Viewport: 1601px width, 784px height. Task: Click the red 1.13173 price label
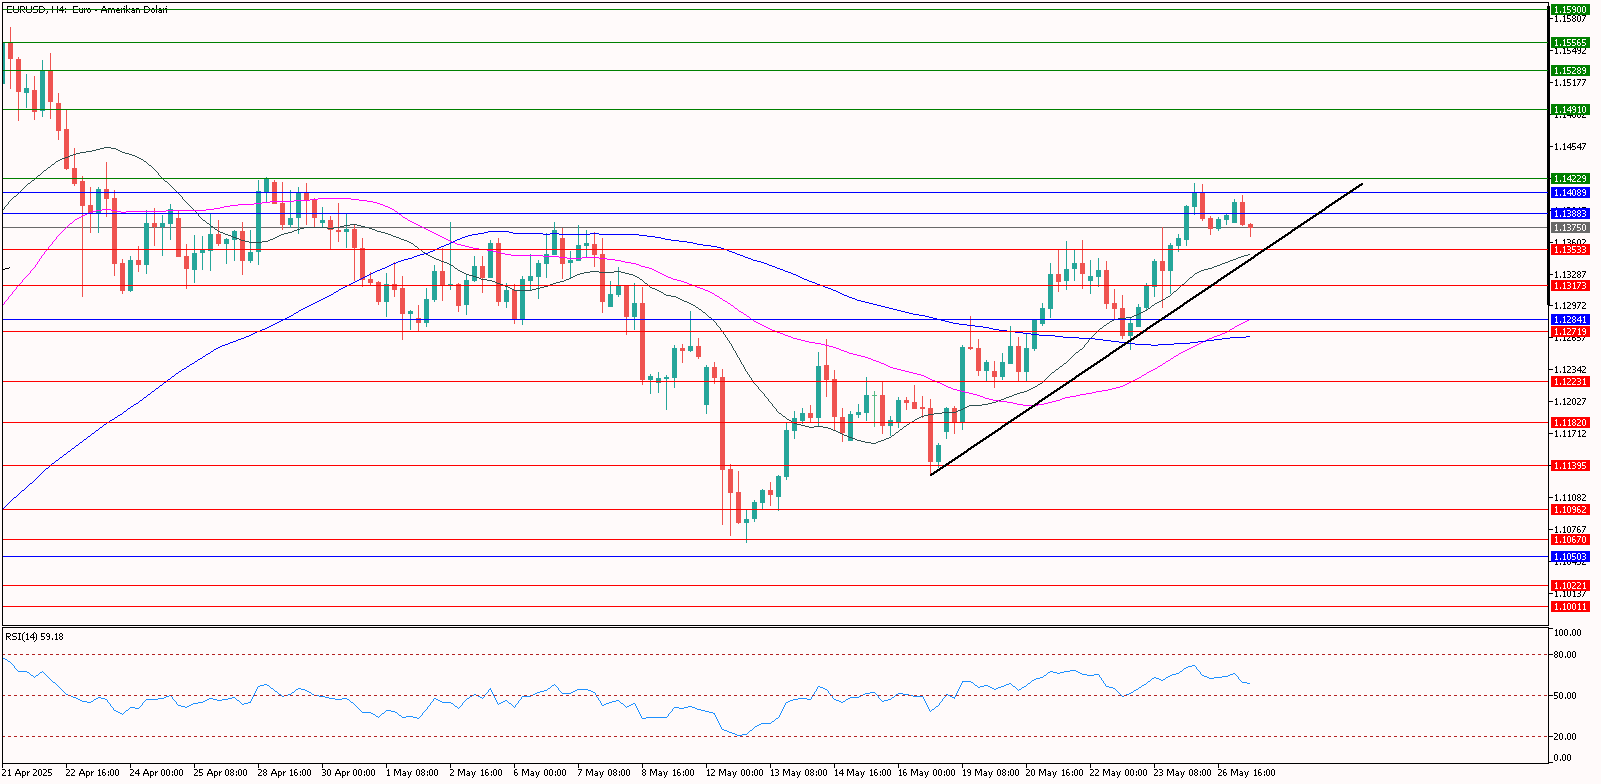[x=1570, y=286]
